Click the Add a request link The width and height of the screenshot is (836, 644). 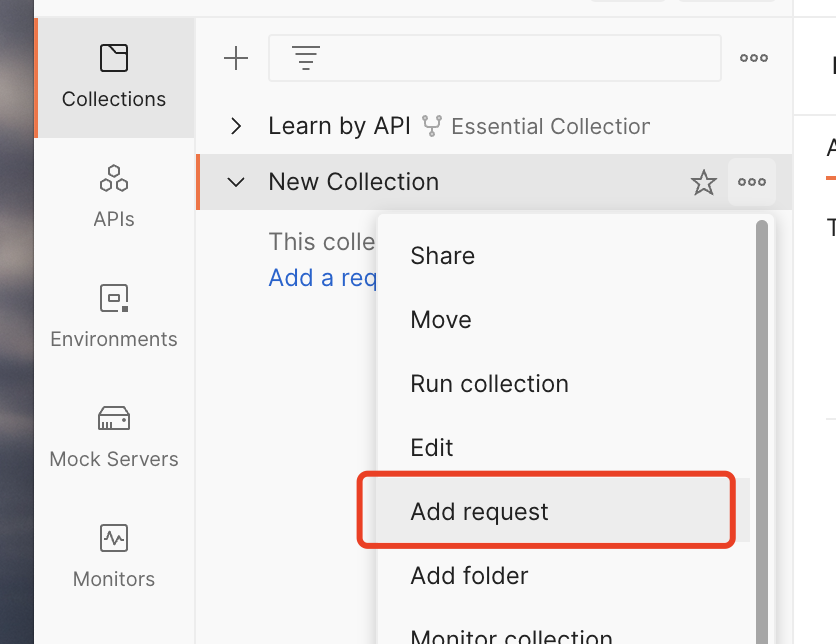[322, 278]
